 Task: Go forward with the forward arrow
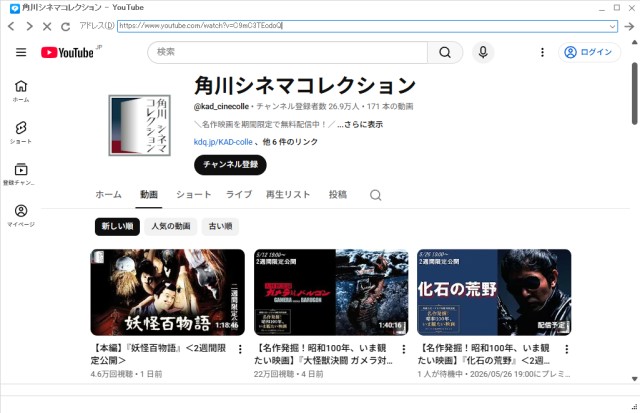click(29, 27)
